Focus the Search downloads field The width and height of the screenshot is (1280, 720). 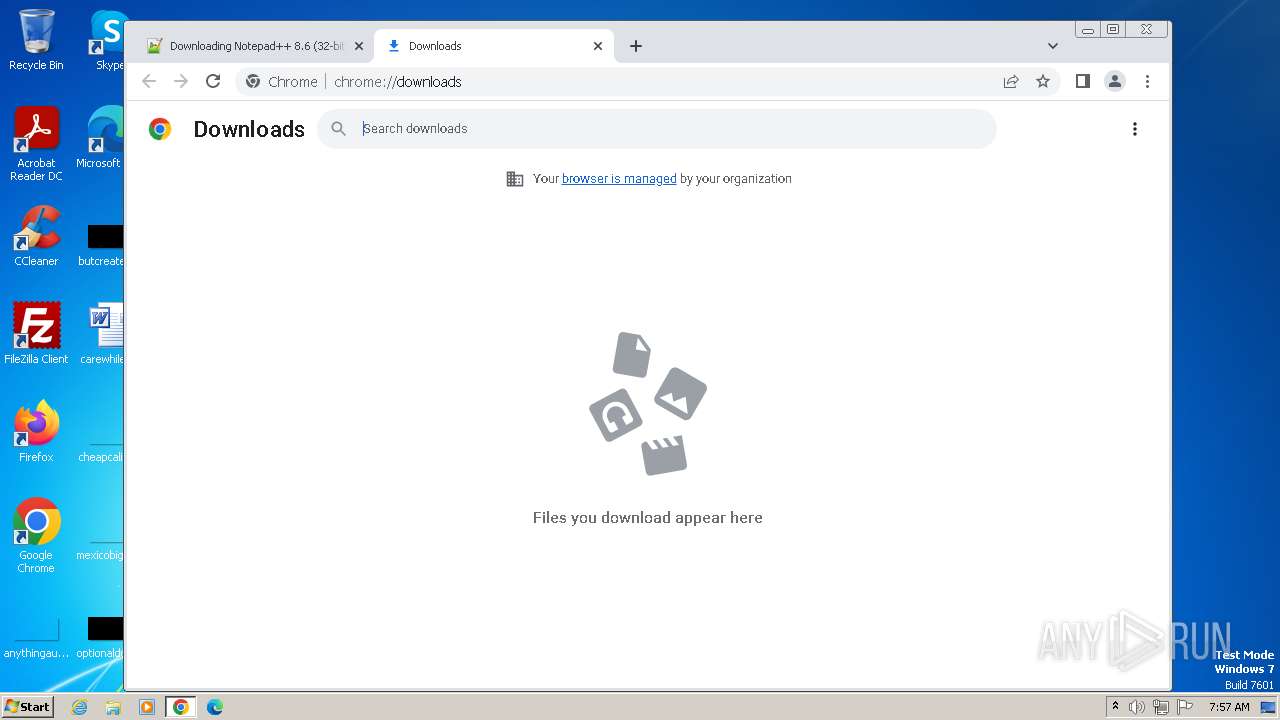[x=656, y=129]
